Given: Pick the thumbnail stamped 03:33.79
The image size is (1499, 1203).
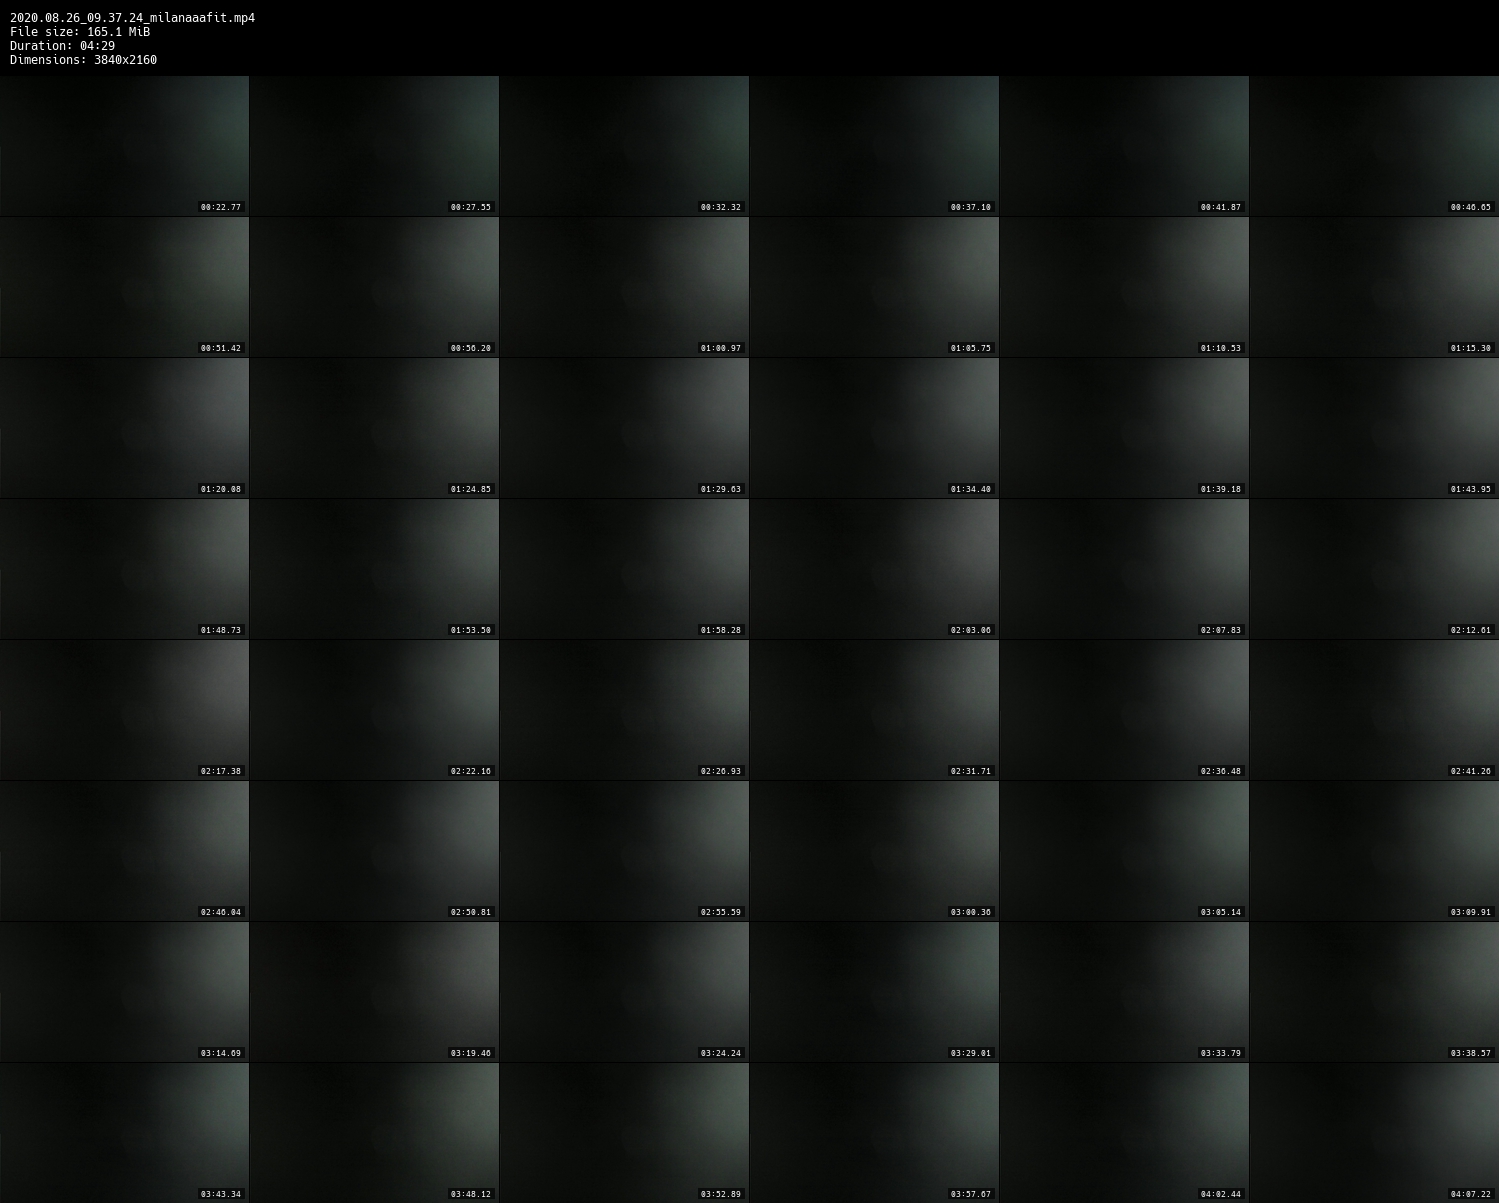Looking at the screenshot, I should (x=1124, y=992).
